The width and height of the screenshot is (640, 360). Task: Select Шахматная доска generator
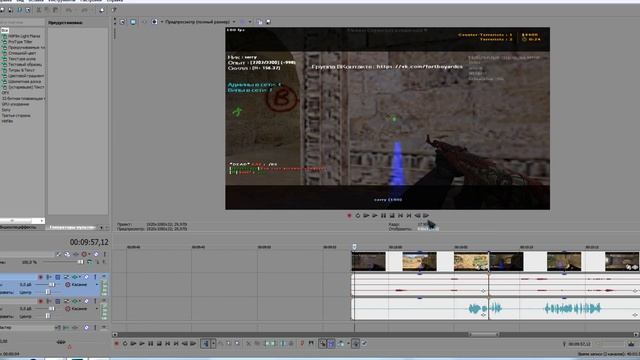pos(24,82)
